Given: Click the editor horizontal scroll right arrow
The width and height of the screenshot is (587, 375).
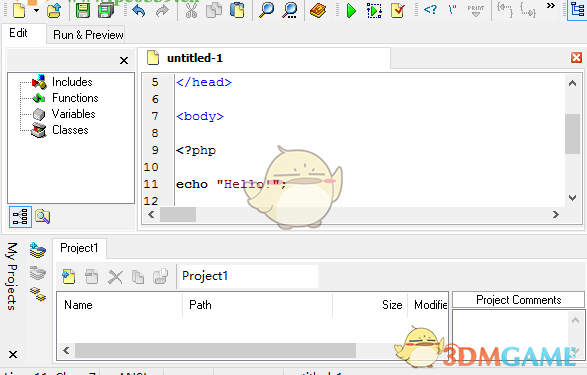Looking at the screenshot, I should (556, 214).
